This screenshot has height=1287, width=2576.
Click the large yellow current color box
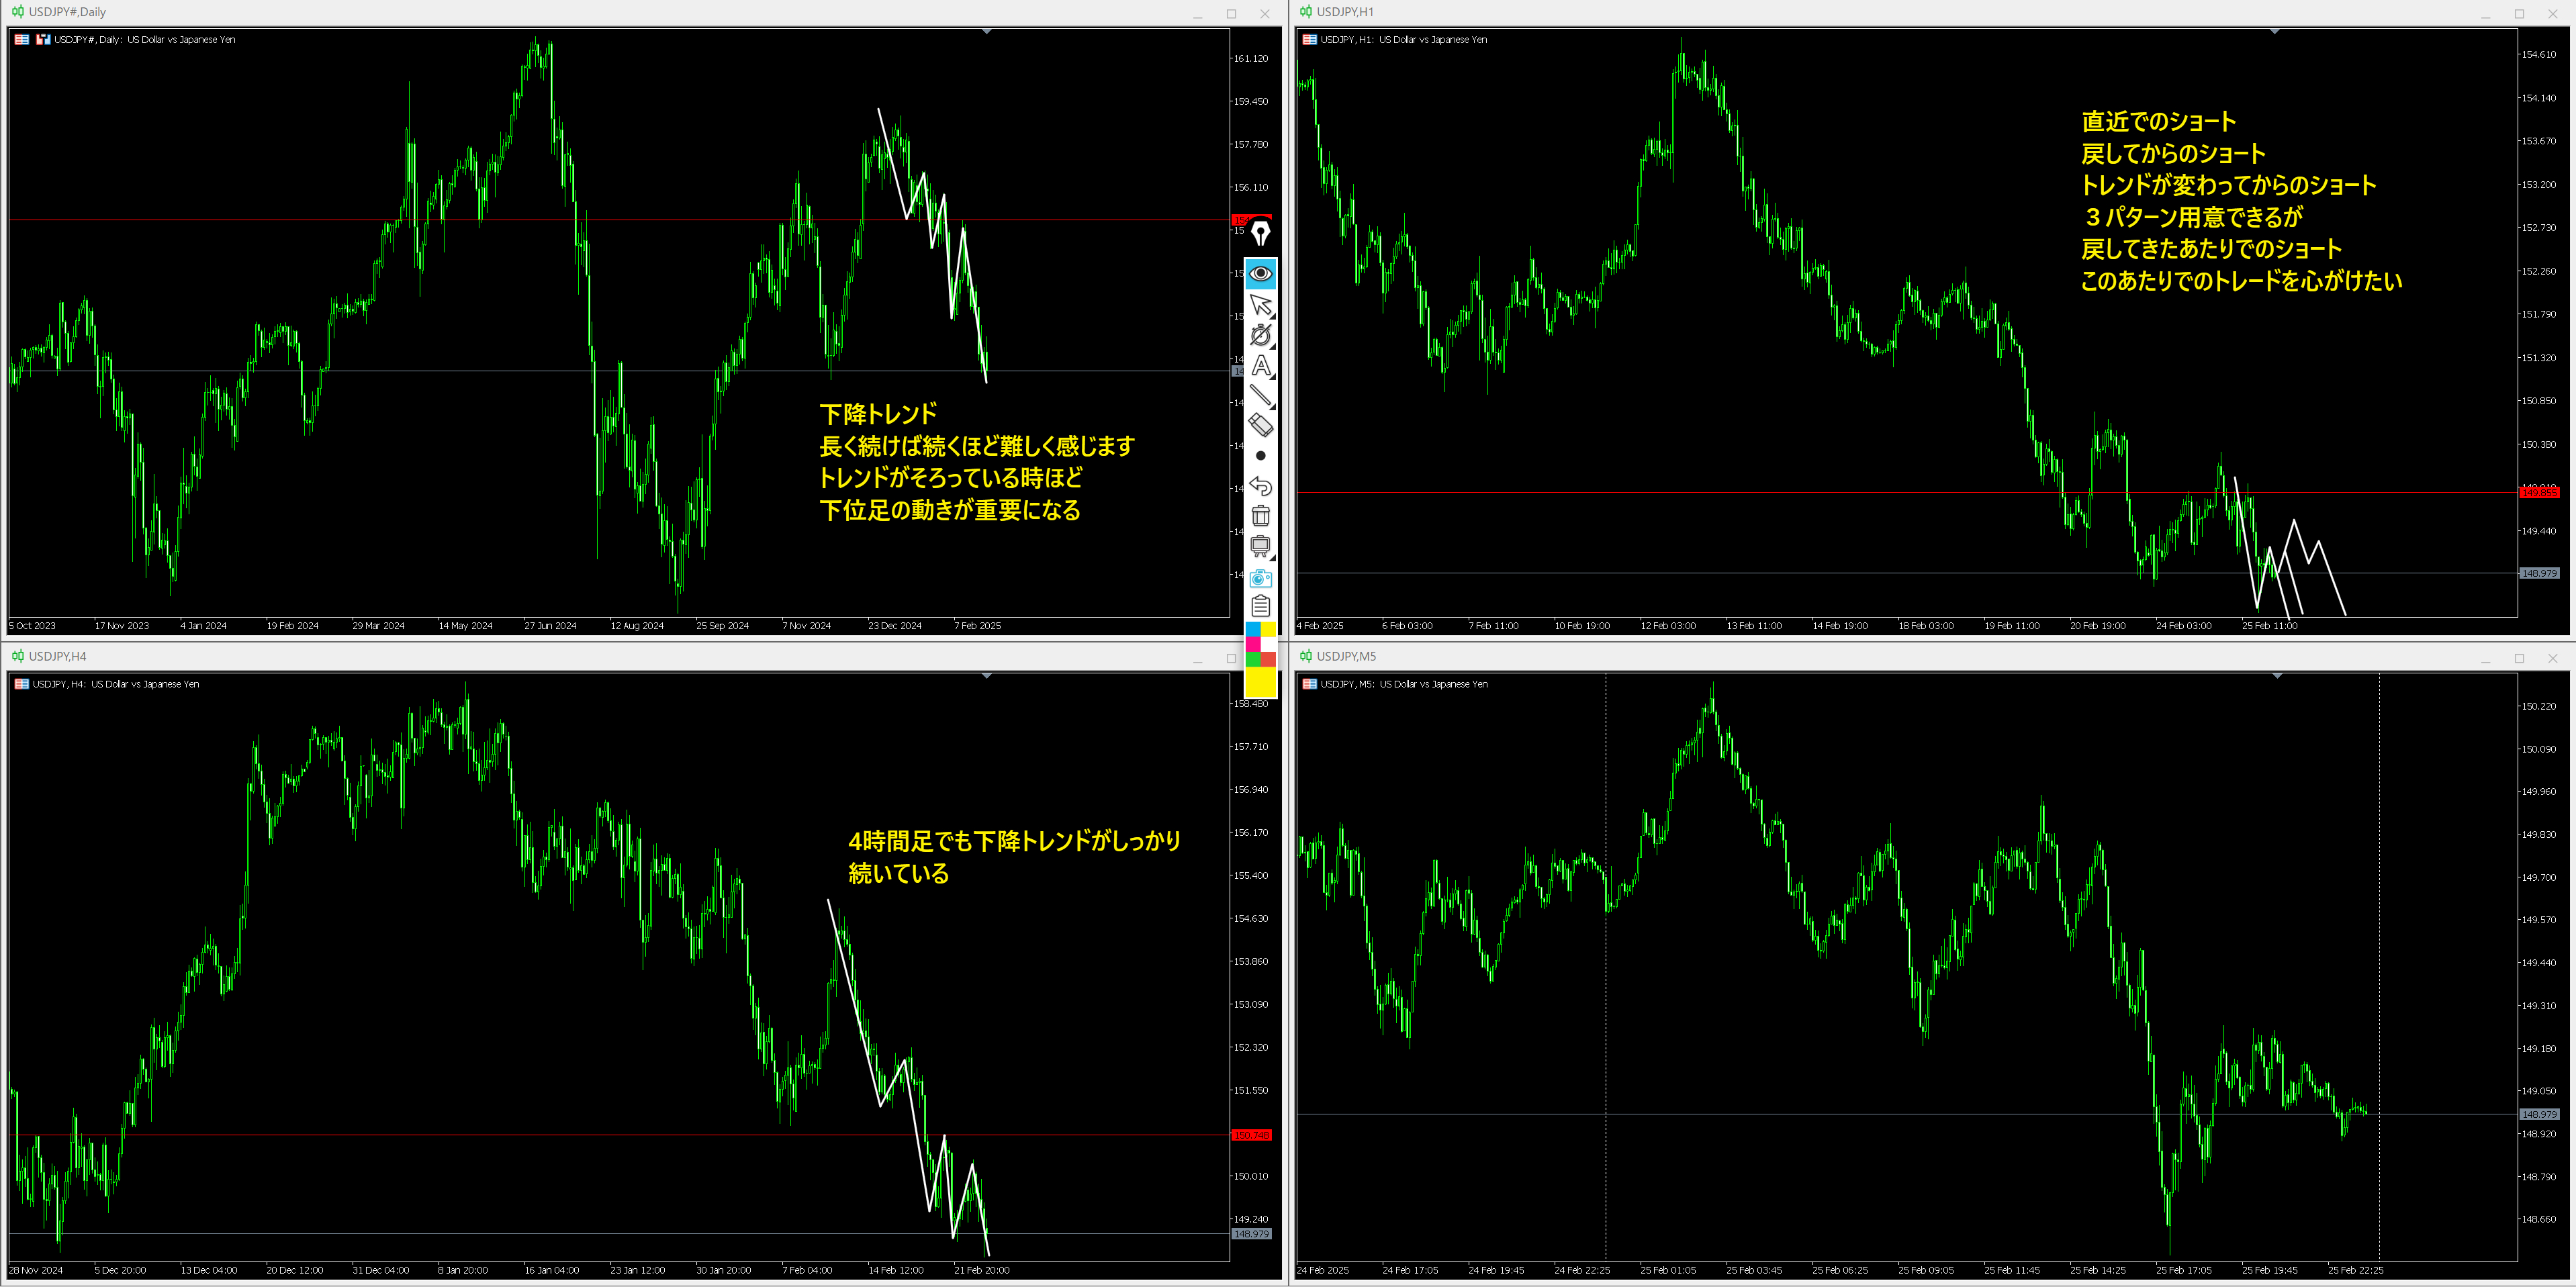click(x=1260, y=682)
